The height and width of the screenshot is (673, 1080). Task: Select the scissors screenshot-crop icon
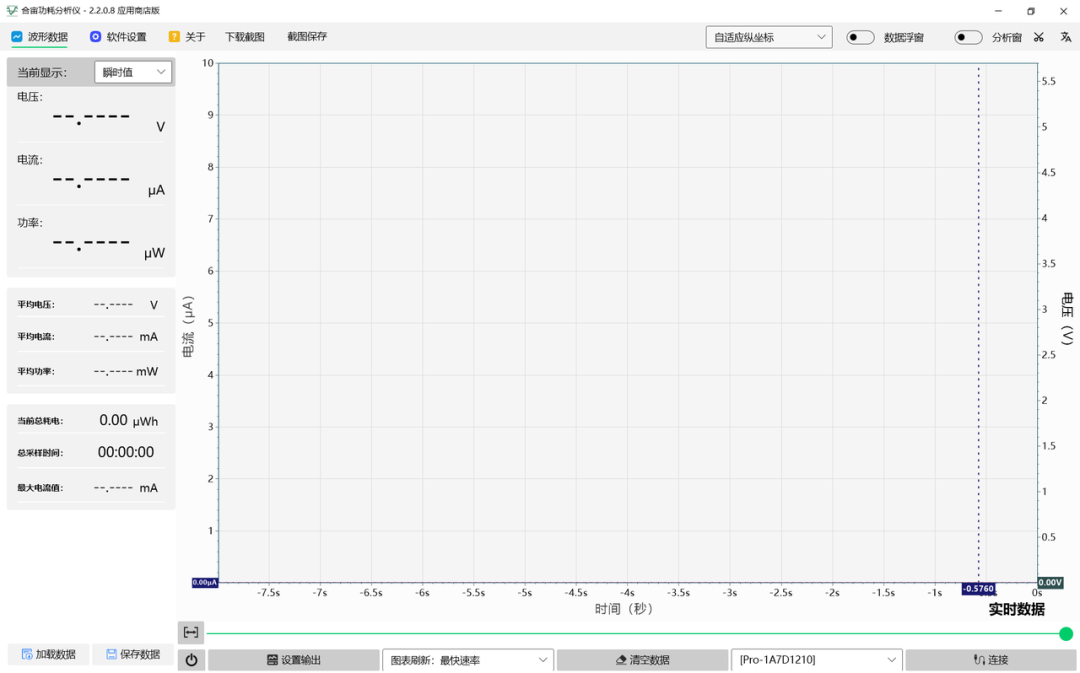(1037, 36)
